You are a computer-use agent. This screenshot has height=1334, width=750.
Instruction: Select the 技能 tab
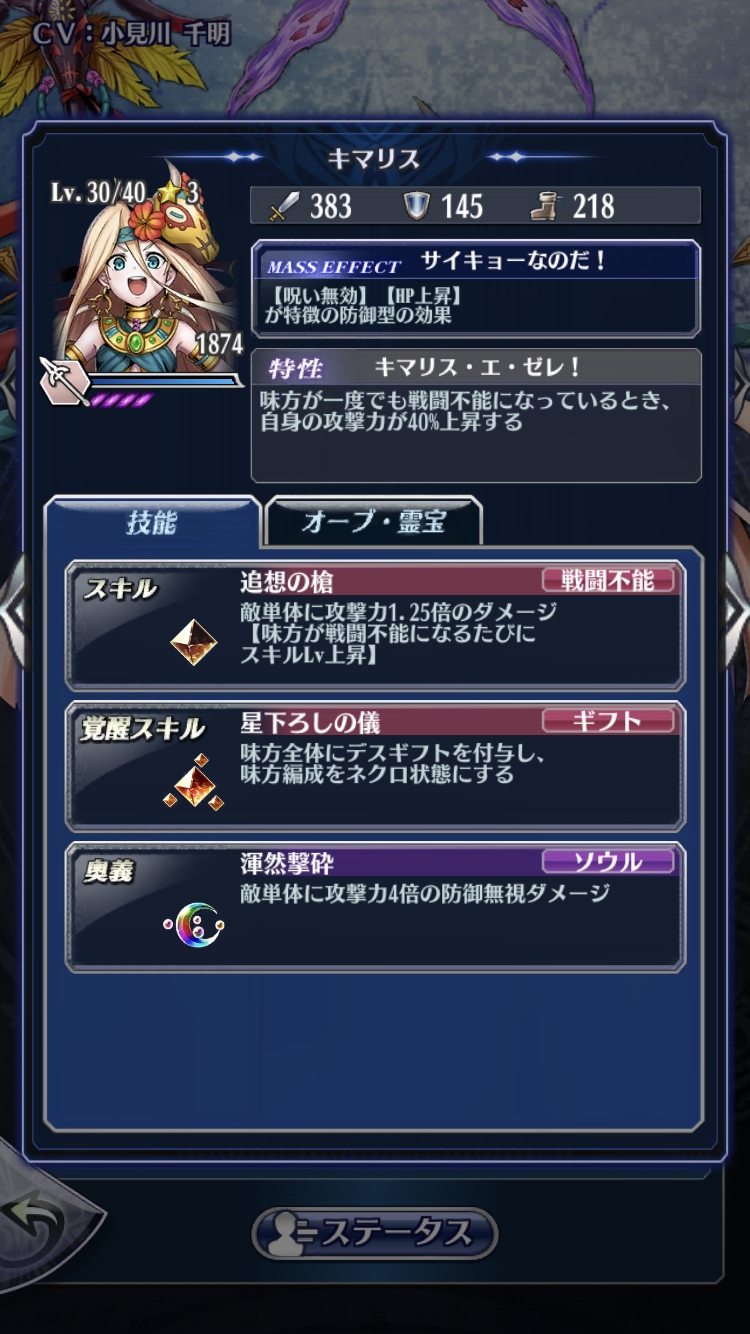(152, 522)
